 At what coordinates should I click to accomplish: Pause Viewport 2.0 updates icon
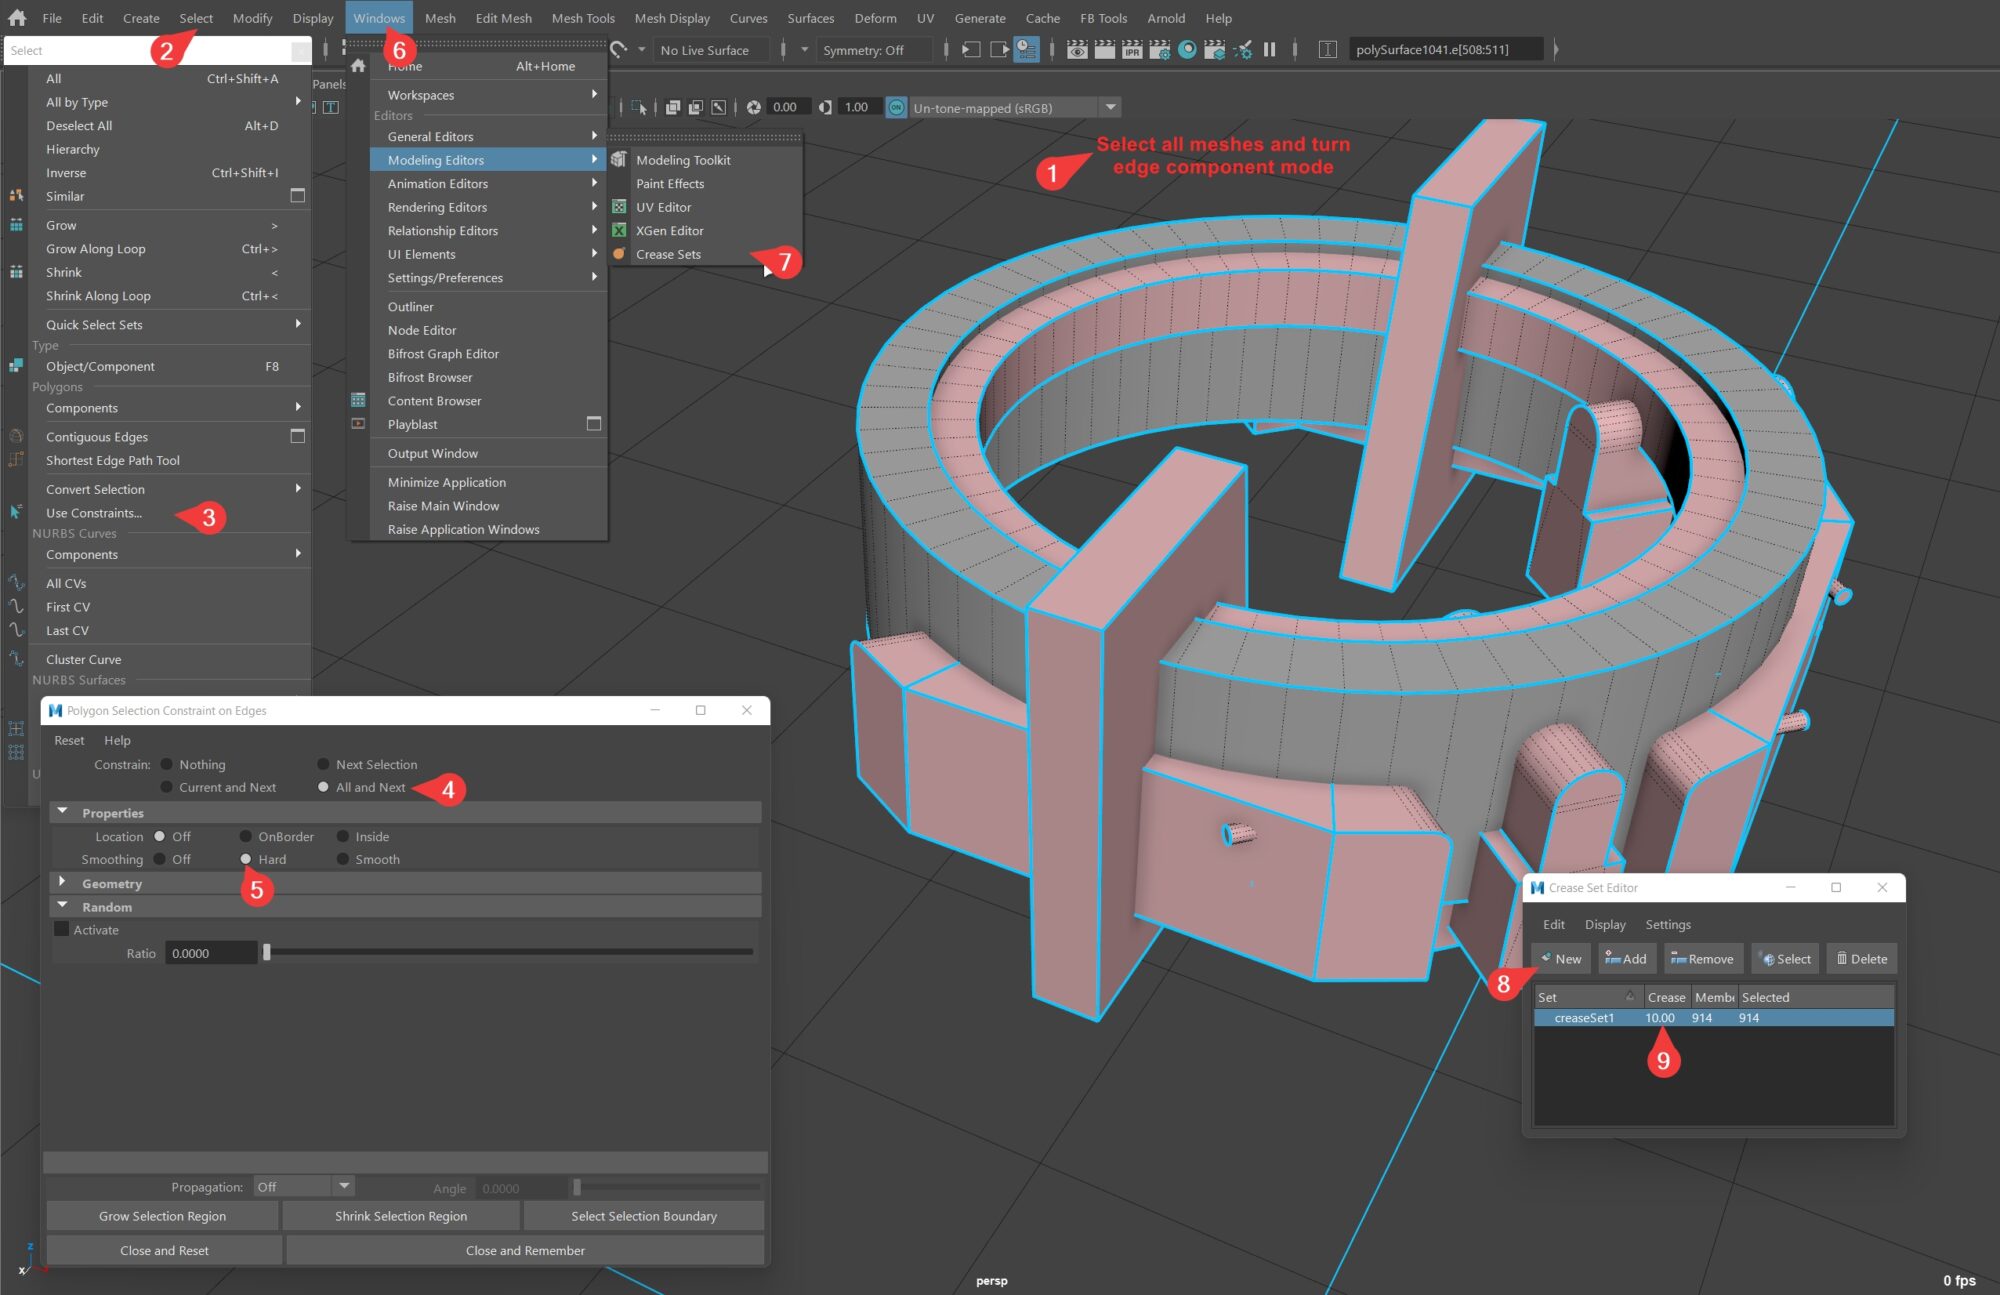(1269, 49)
